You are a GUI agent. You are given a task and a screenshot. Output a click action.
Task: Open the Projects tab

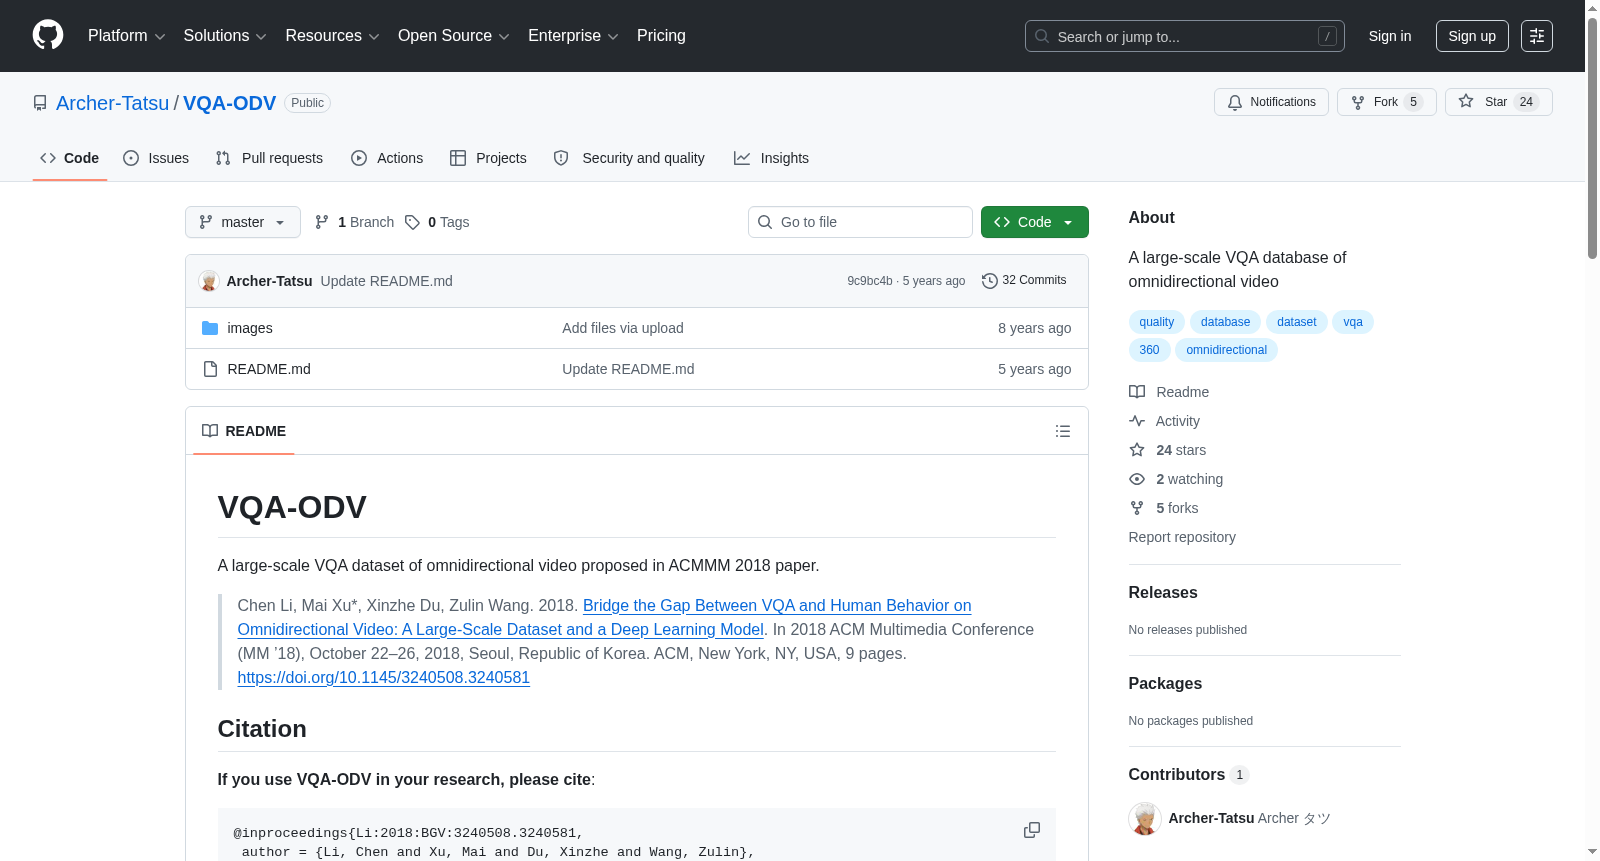click(488, 158)
